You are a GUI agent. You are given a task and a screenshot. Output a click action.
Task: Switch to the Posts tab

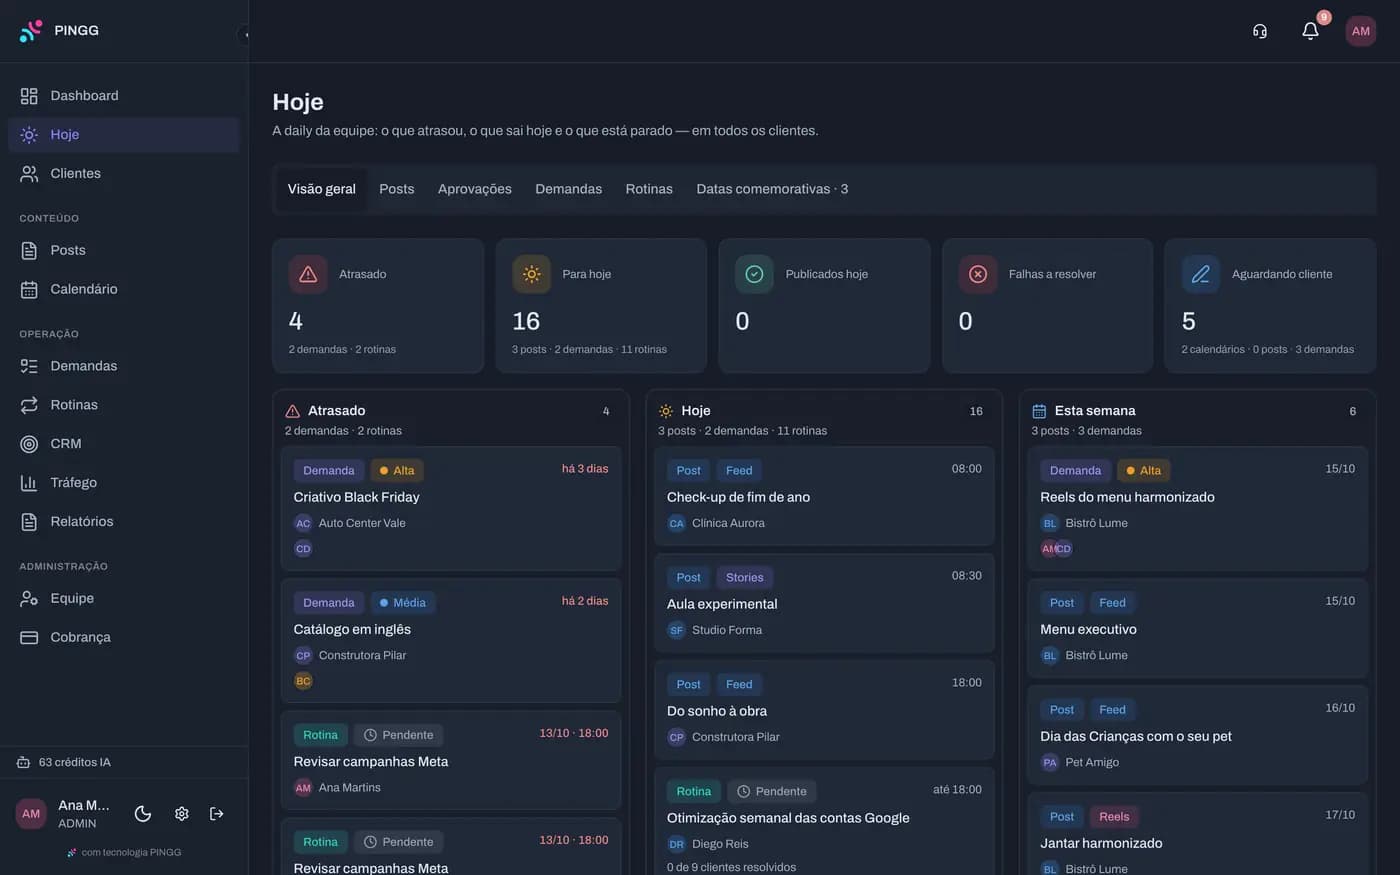[396, 189]
